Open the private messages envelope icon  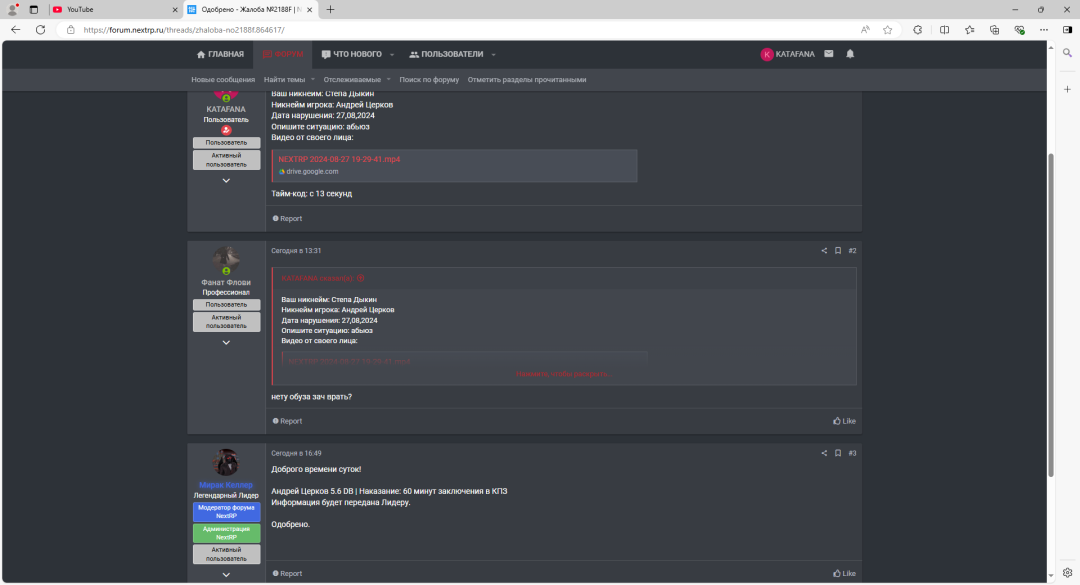click(829, 54)
